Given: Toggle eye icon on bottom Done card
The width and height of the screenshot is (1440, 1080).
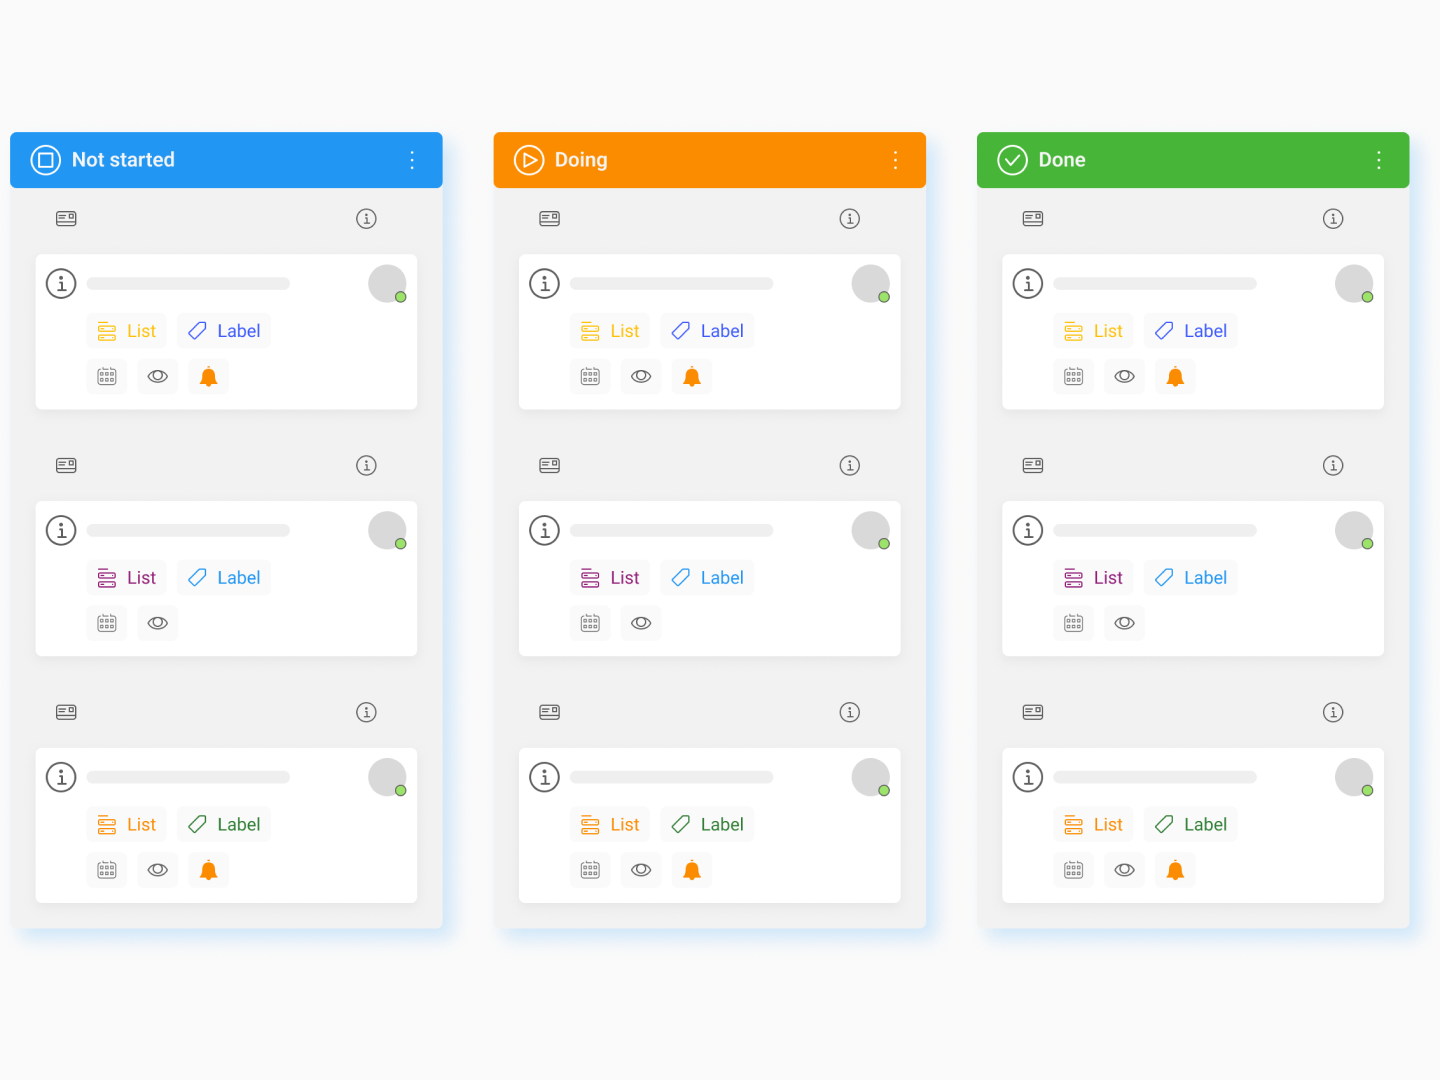Looking at the screenshot, I should click(x=1124, y=870).
